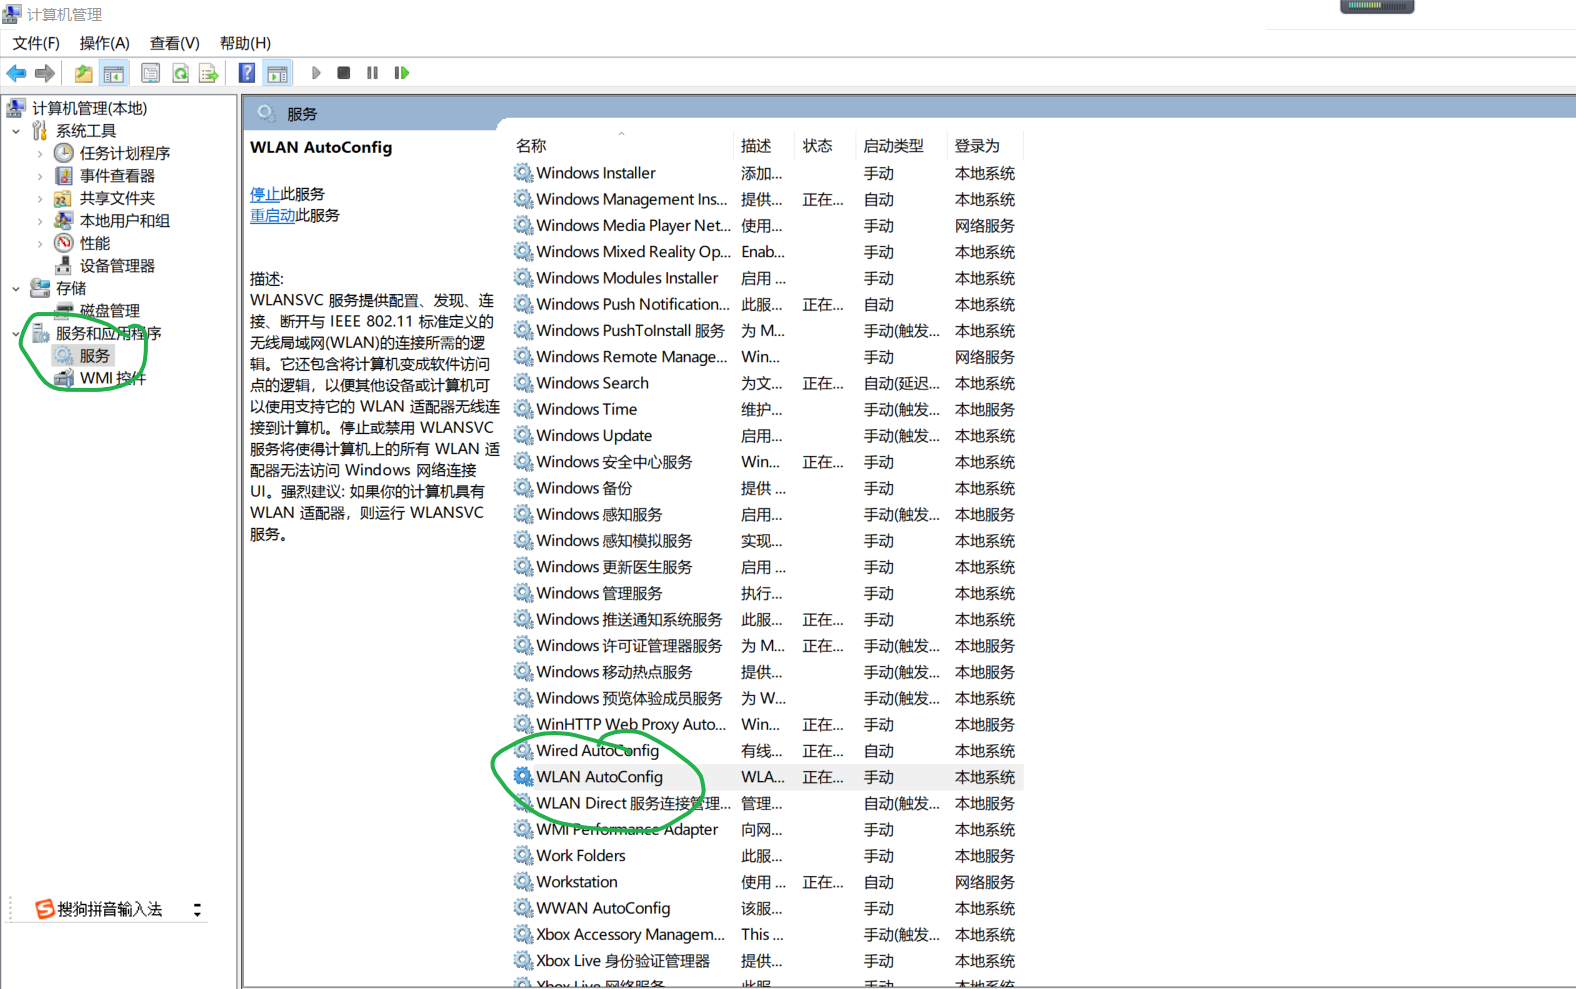Select the Windows Search service
The height and width of the screenshot is (989, 1576).
(592, 383)
